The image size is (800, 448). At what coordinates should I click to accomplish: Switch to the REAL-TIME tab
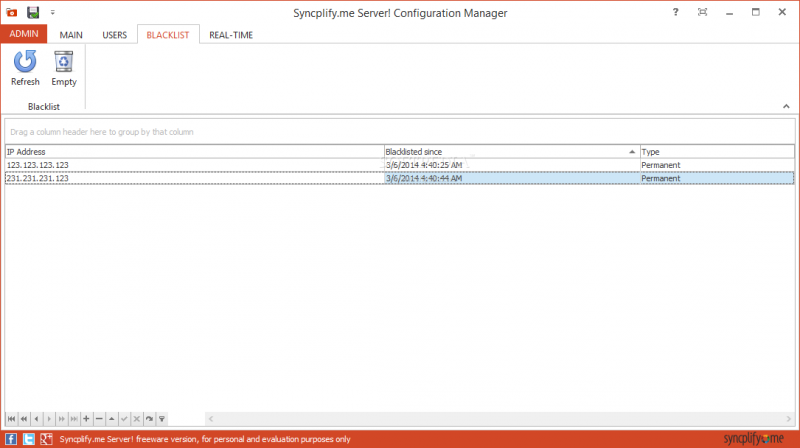[x=231, y=35]
